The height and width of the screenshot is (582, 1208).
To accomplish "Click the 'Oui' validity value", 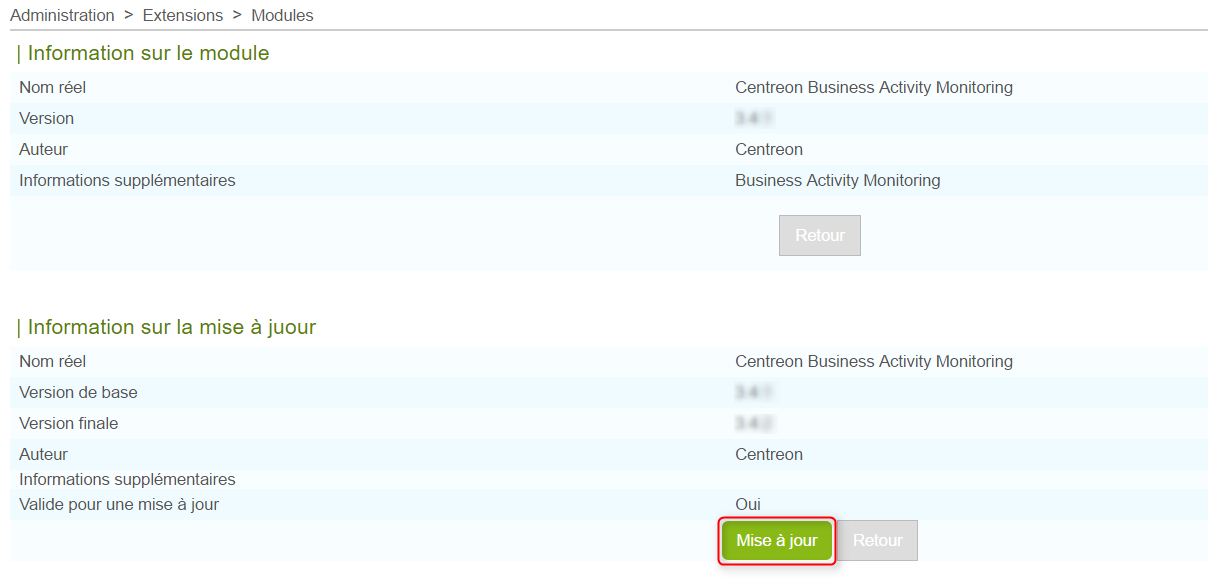I will [x=748, y=504].
